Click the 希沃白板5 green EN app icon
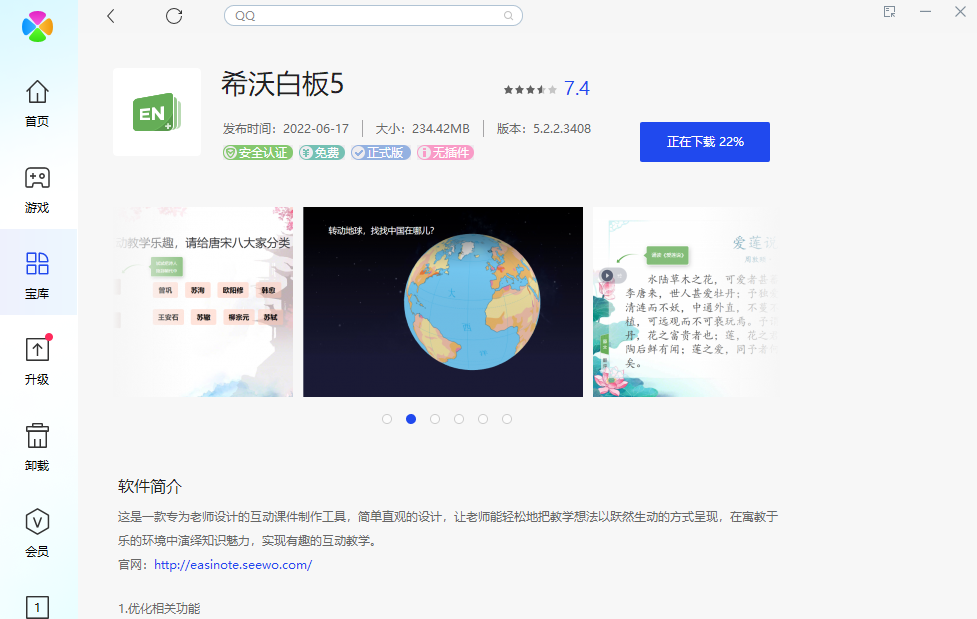 (x=157, y=112)
